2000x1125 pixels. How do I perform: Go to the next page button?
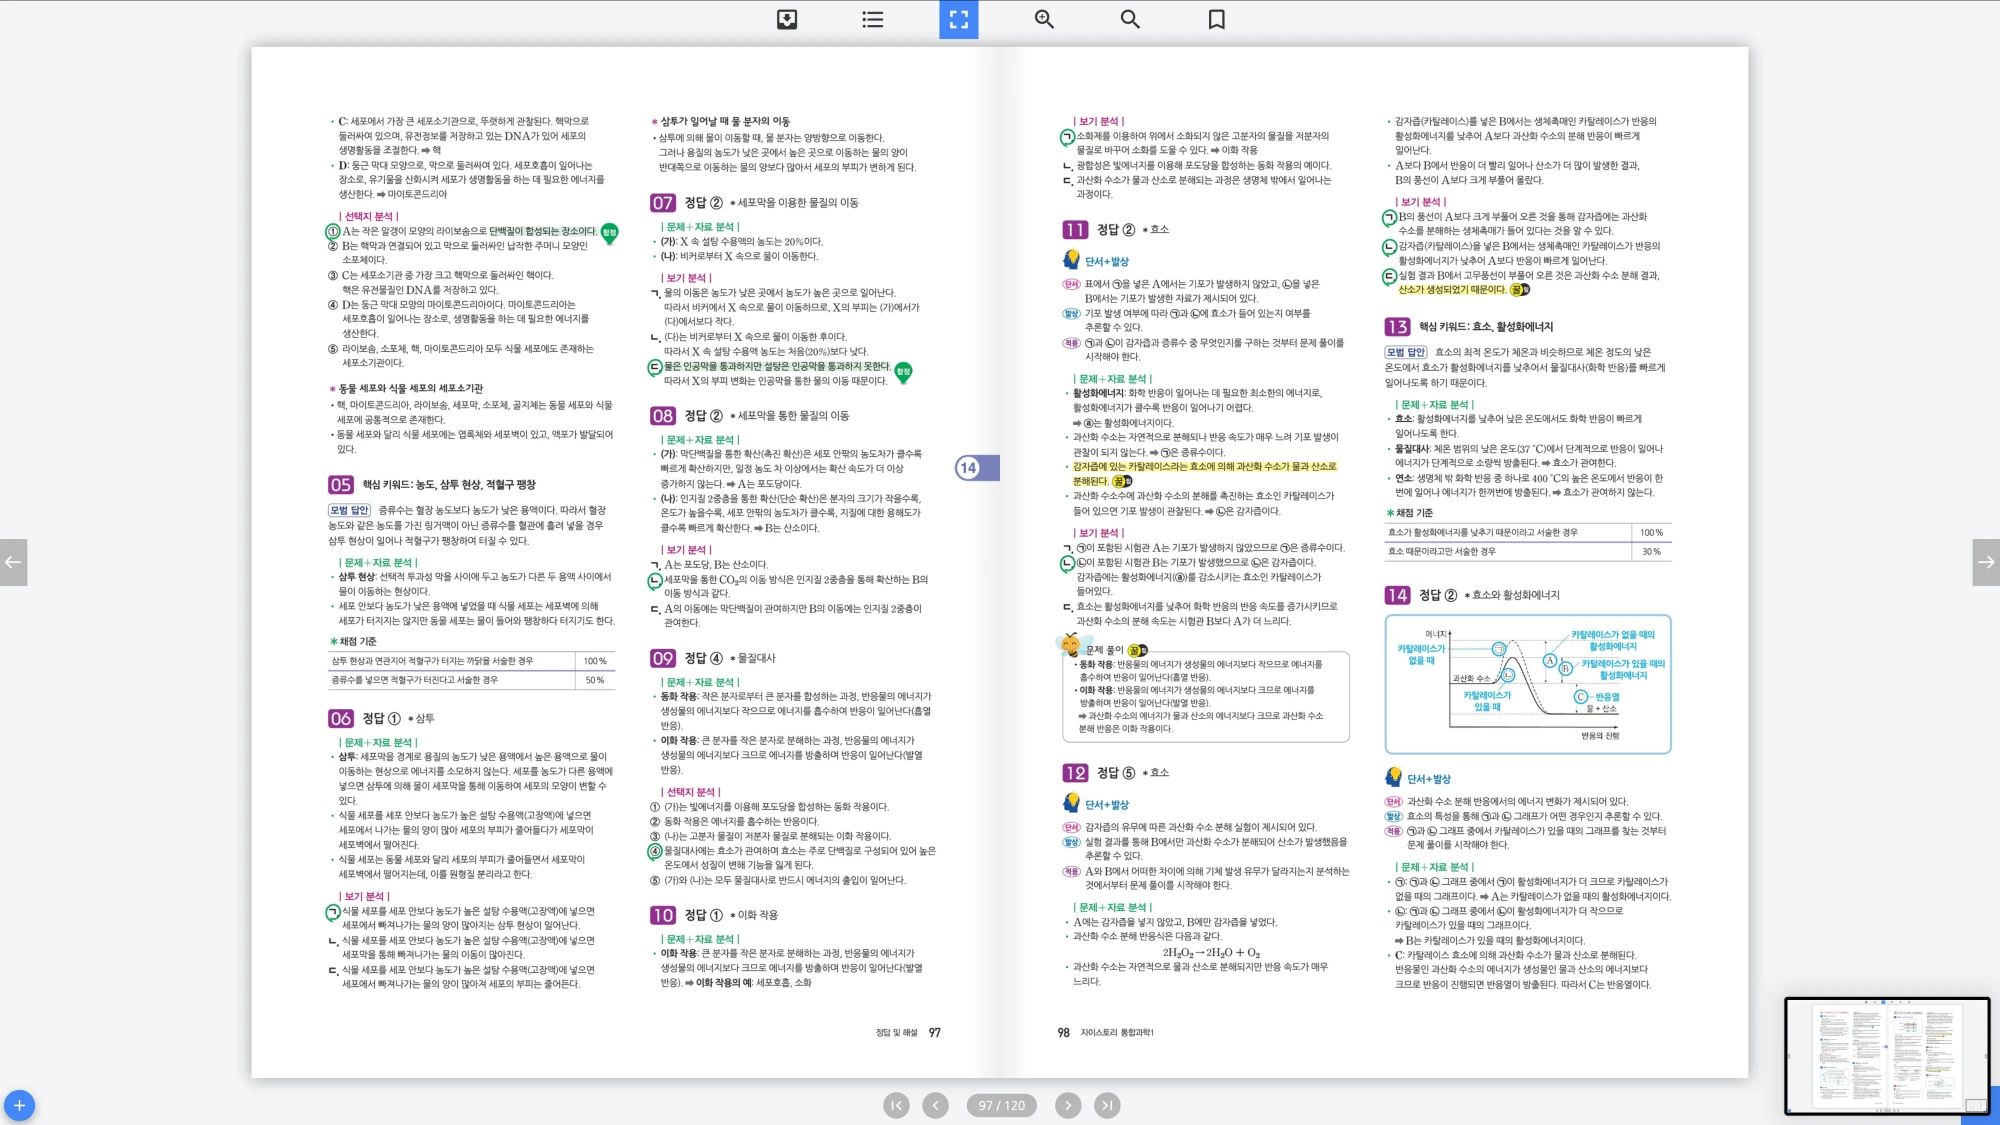click(1068, 1105)
